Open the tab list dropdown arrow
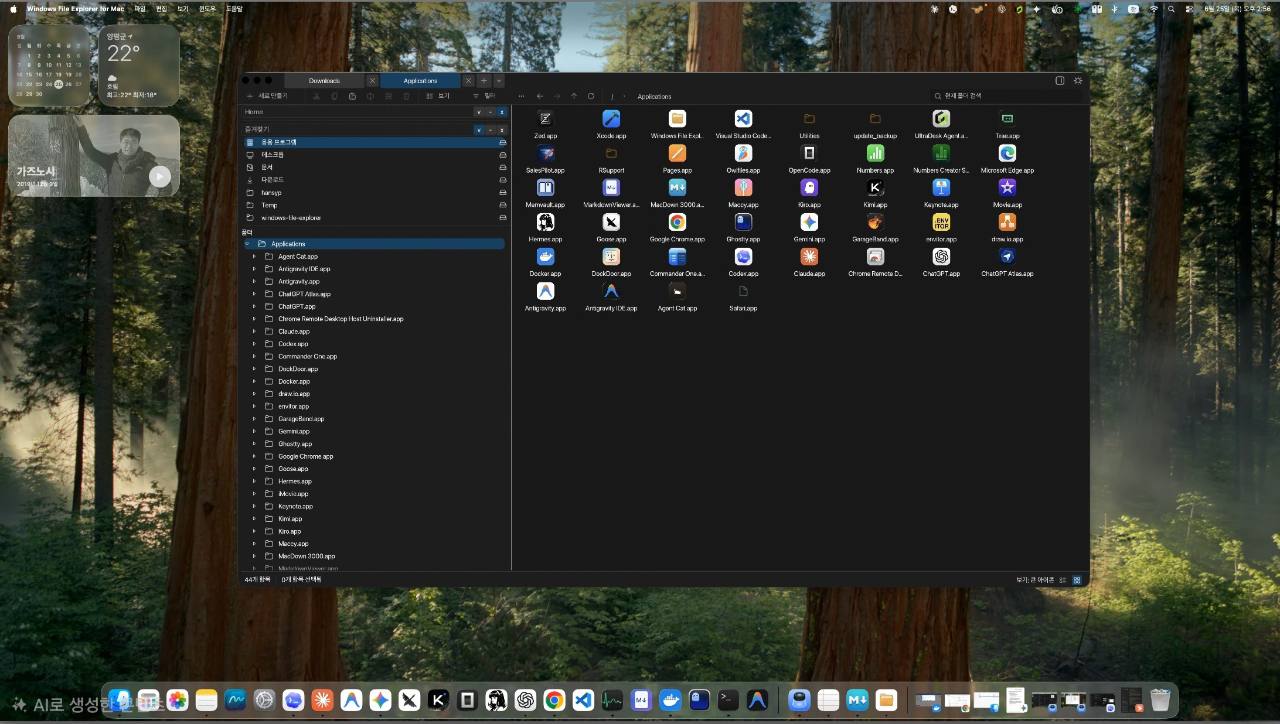 [x=499, y=80]
